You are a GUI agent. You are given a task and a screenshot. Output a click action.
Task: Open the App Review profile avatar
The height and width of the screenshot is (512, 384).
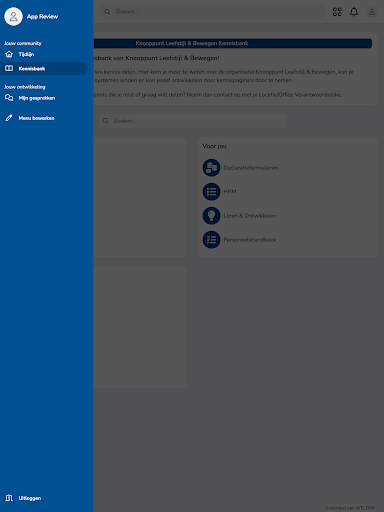(13, 16)
